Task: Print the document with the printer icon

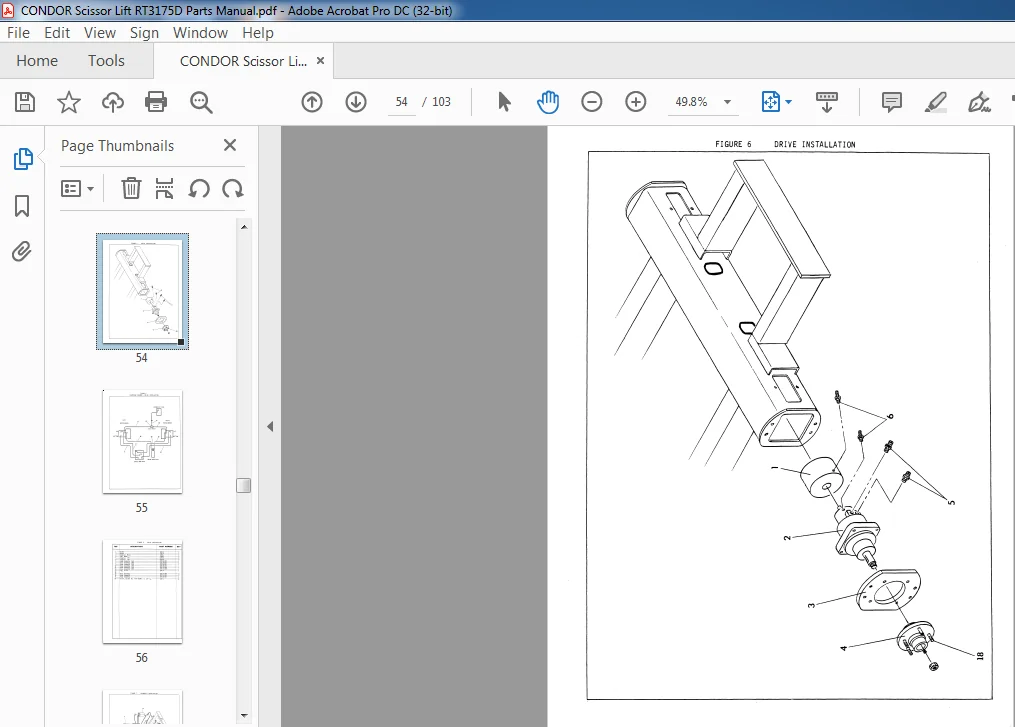Action: pos(156,102)
